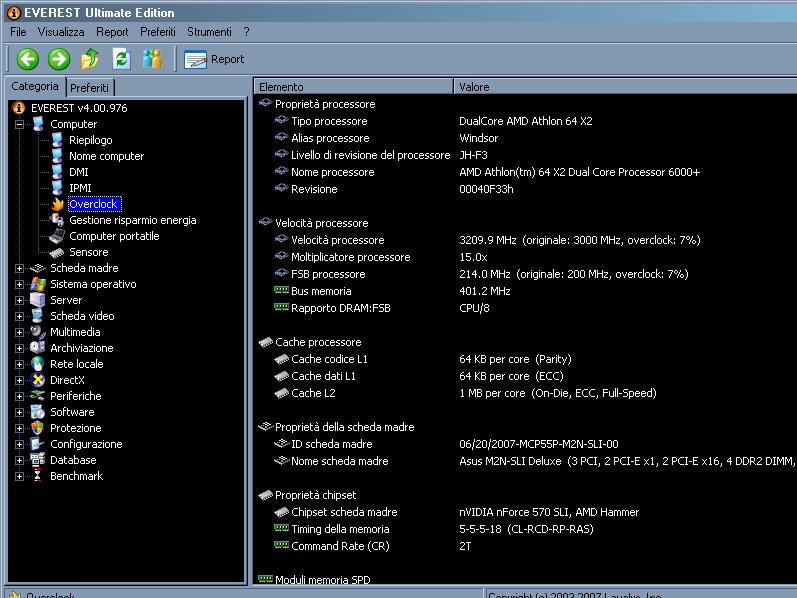Screen dimensions: 797x598
Task: Go forward with the green right arrow
Action: pyautogui.click(x=59, y=59)
